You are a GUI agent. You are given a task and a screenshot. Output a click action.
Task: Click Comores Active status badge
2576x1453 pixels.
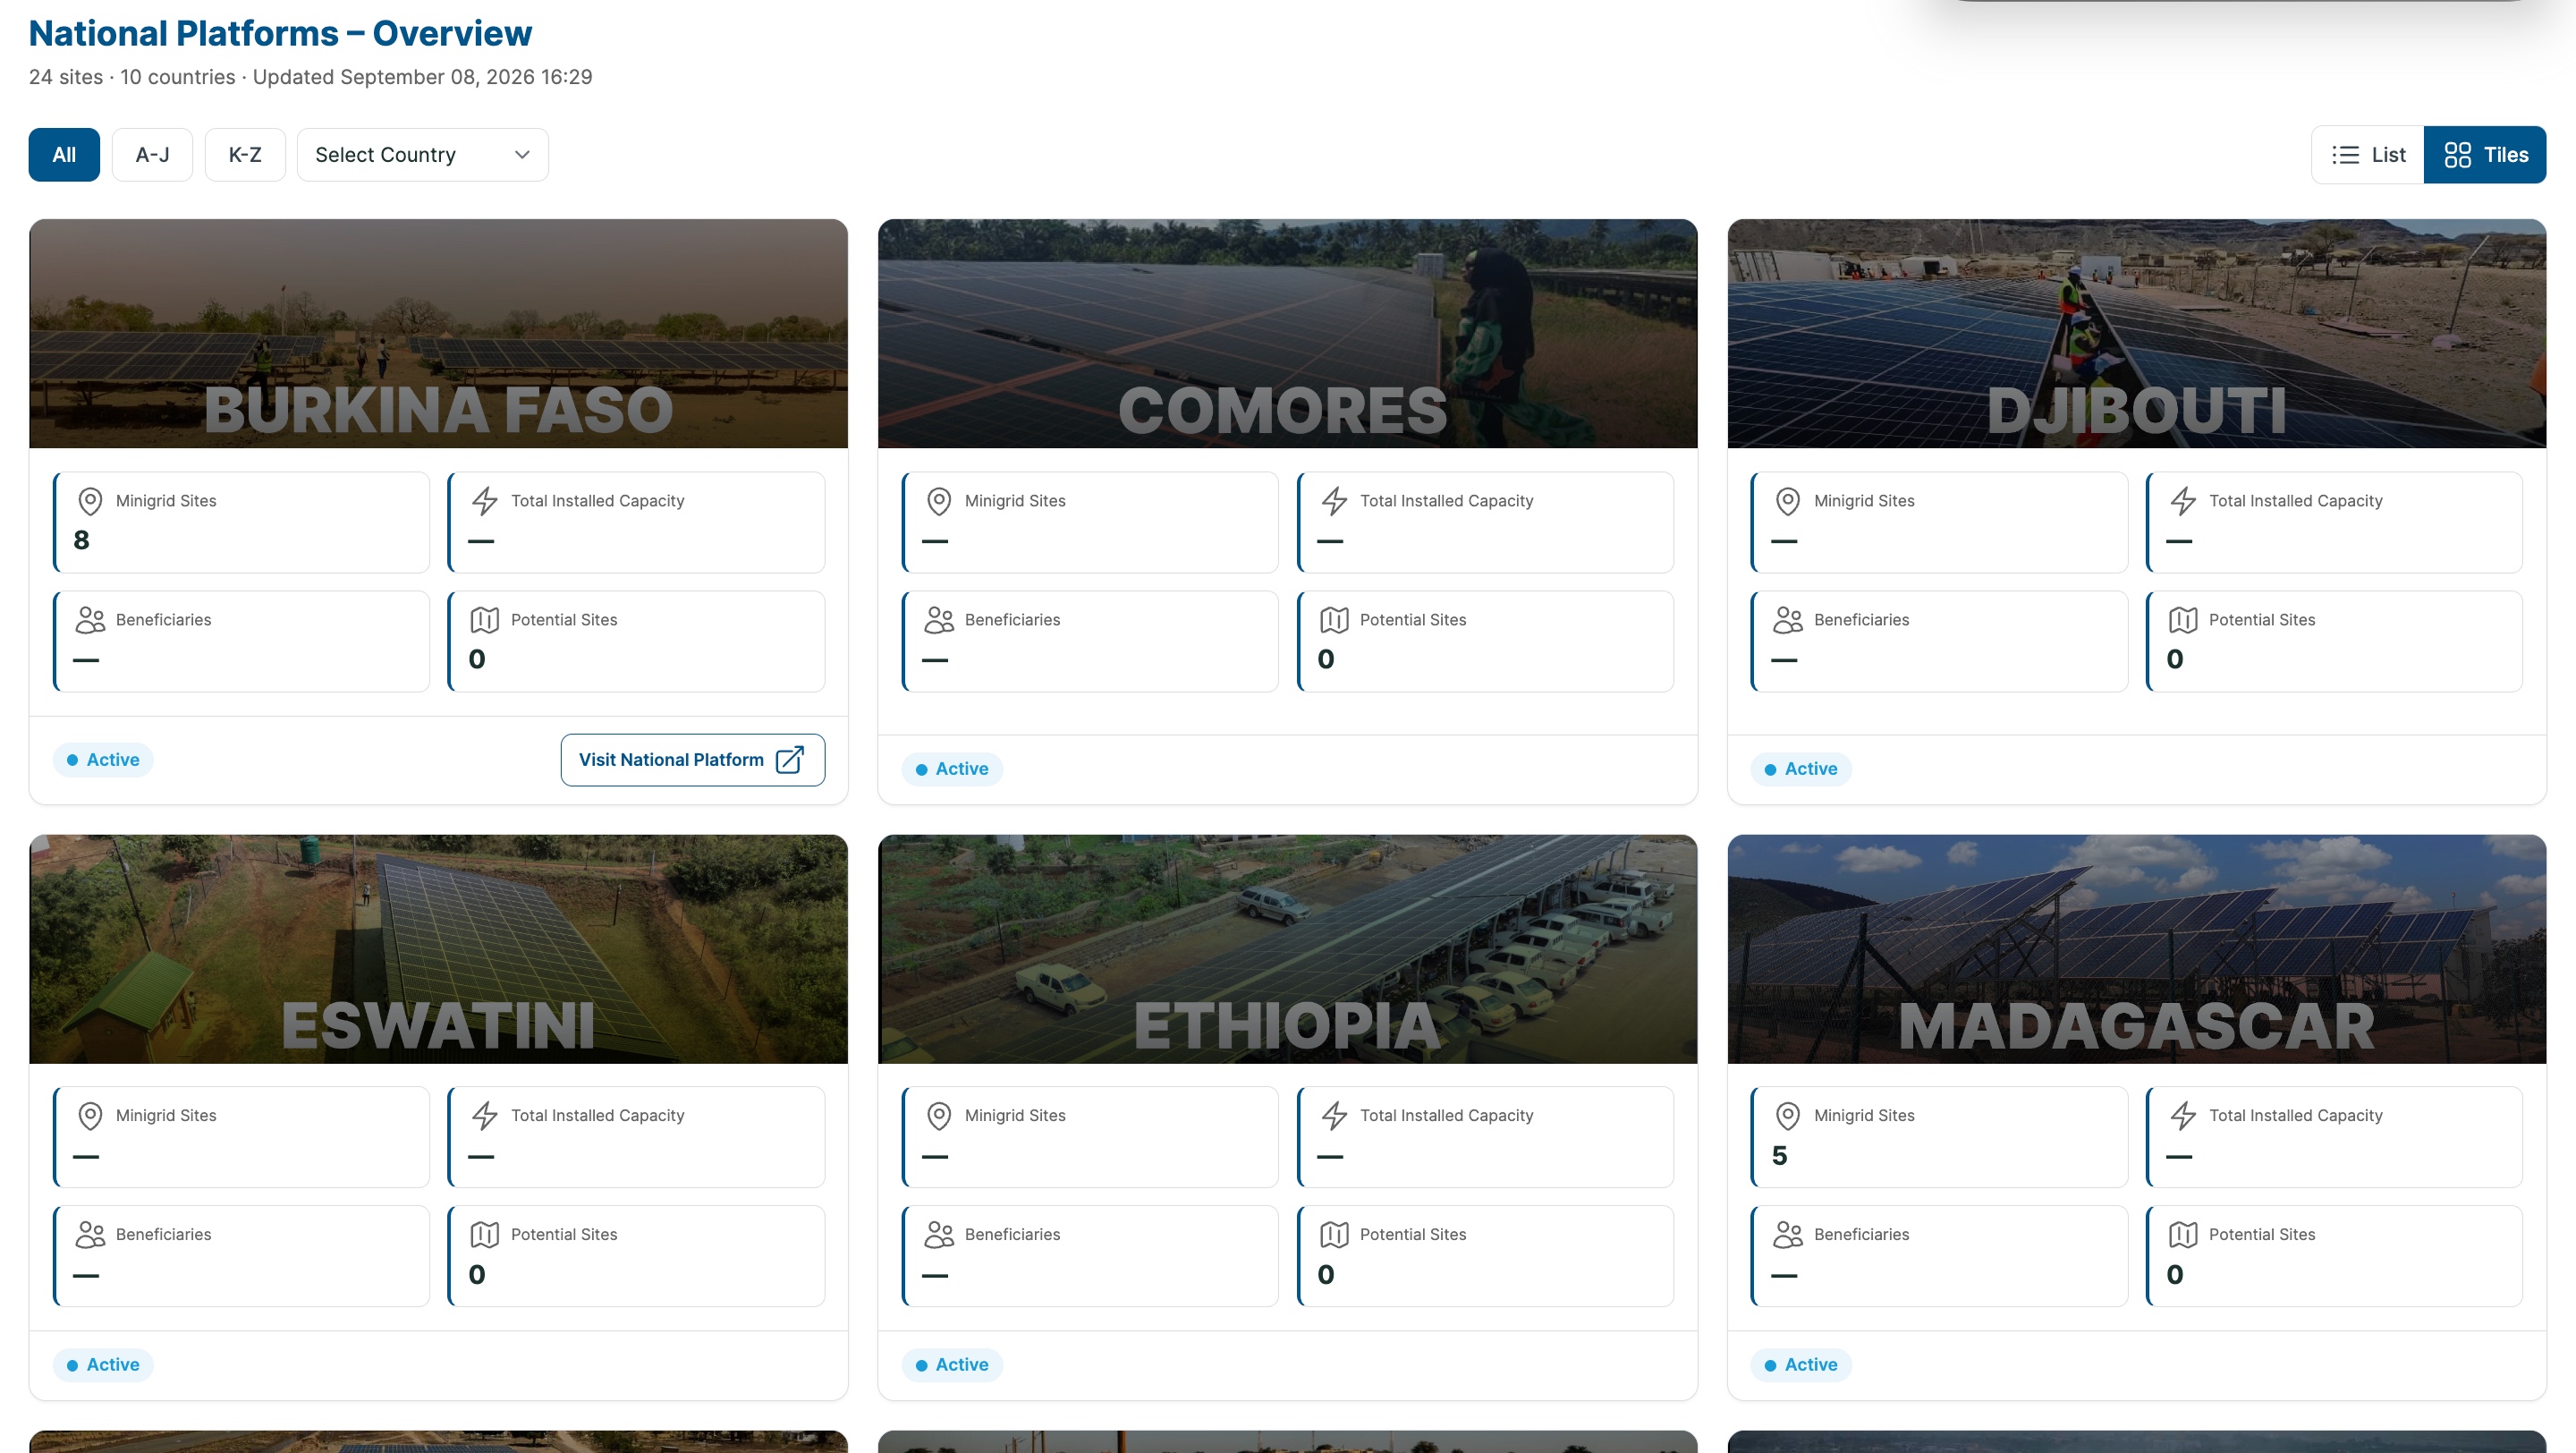952,769
